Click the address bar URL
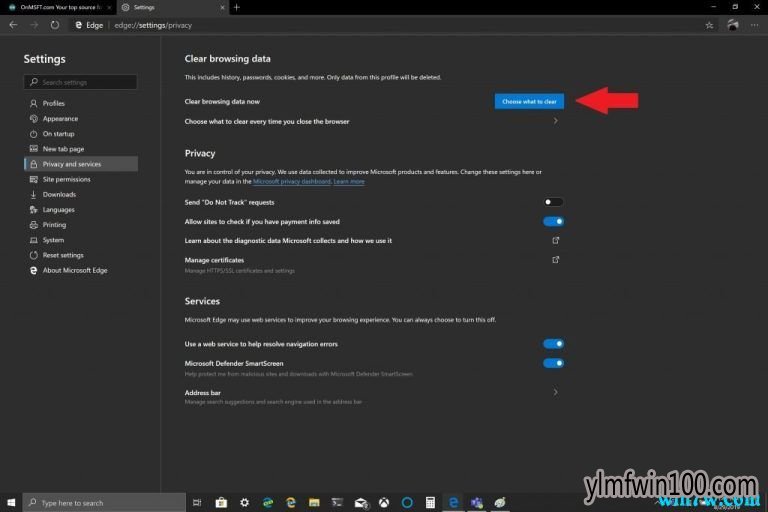Image resolution: width=768 pixels, height=512 pixels. point(153,25)
